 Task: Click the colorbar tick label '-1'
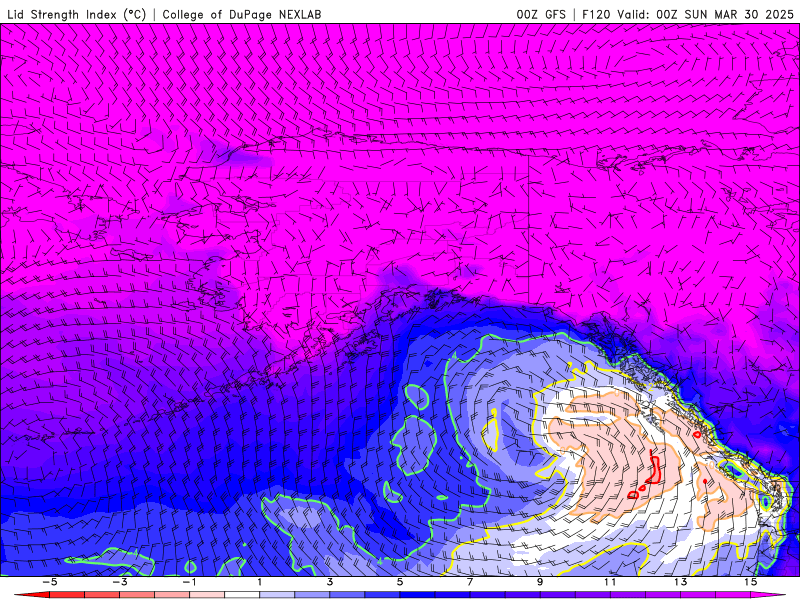pyautogui.click(x=189, y=582)
